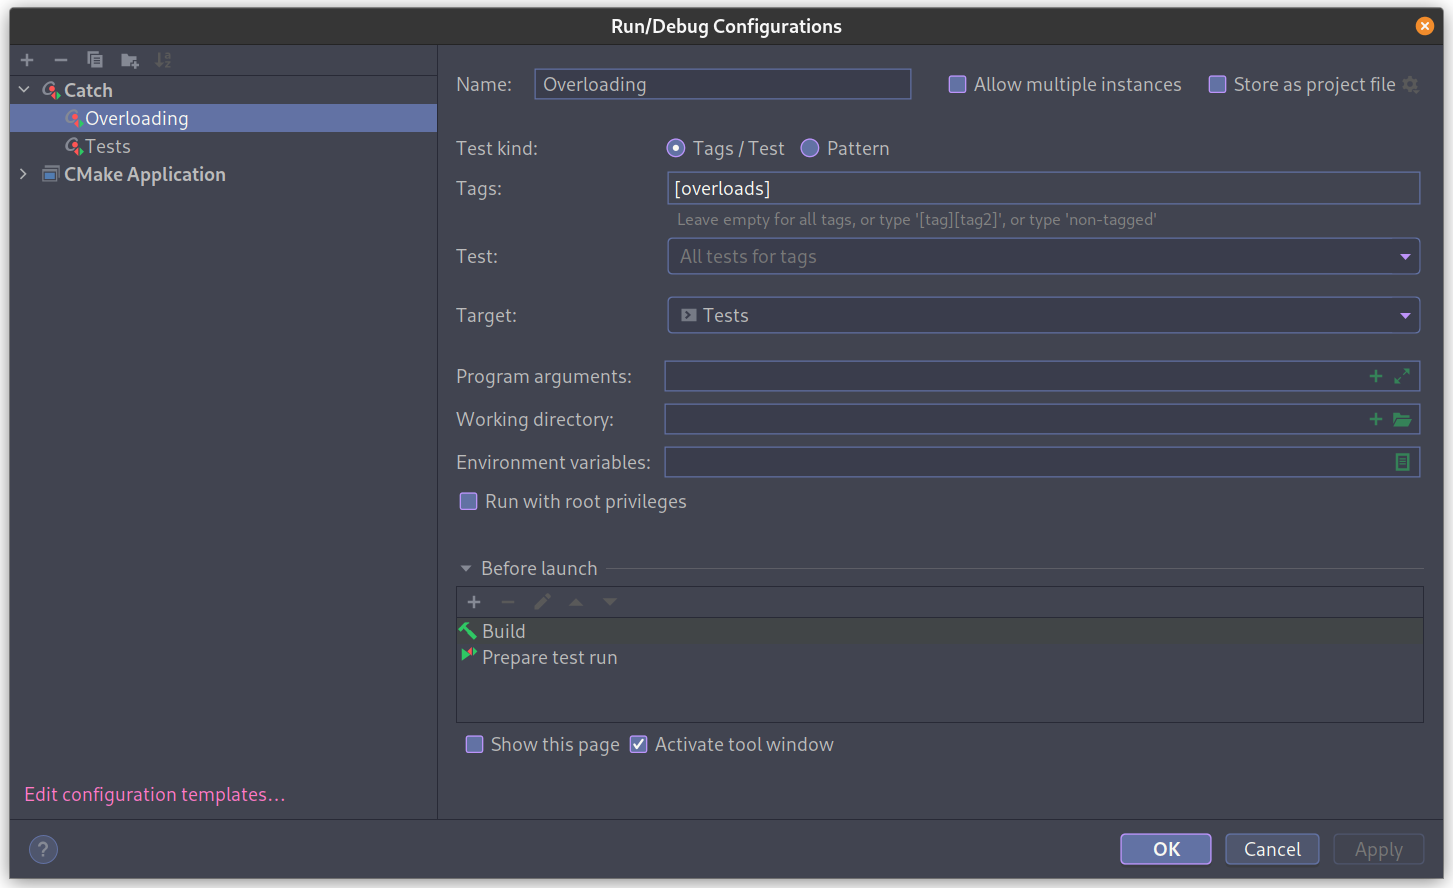Select the Build launch task
This screenshot has height=888, width=1453.
(x=939, y=631)
